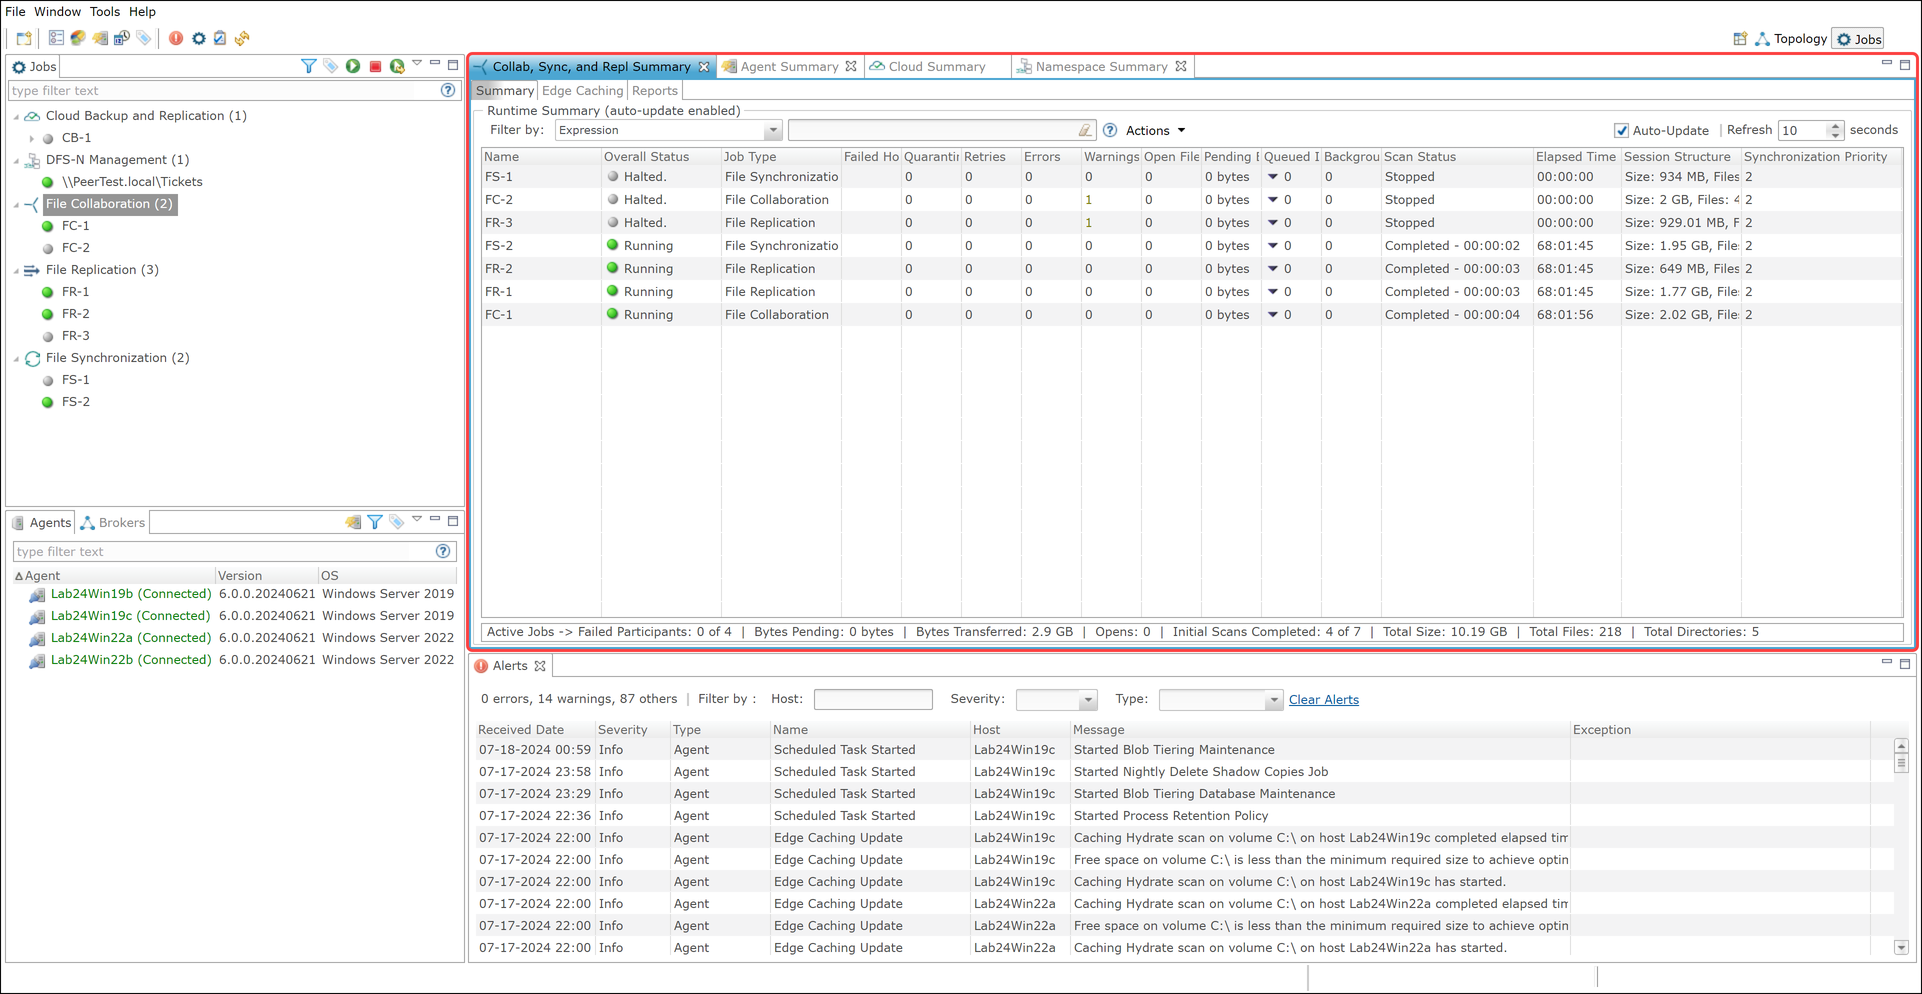
Task: Click the tag icon in Agents panel
Action: click(x=397, y=522)
